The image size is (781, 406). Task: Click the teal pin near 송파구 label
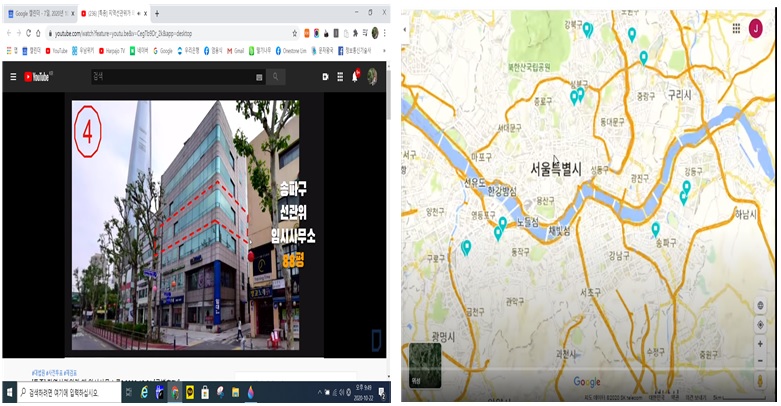tap(655, 230)
